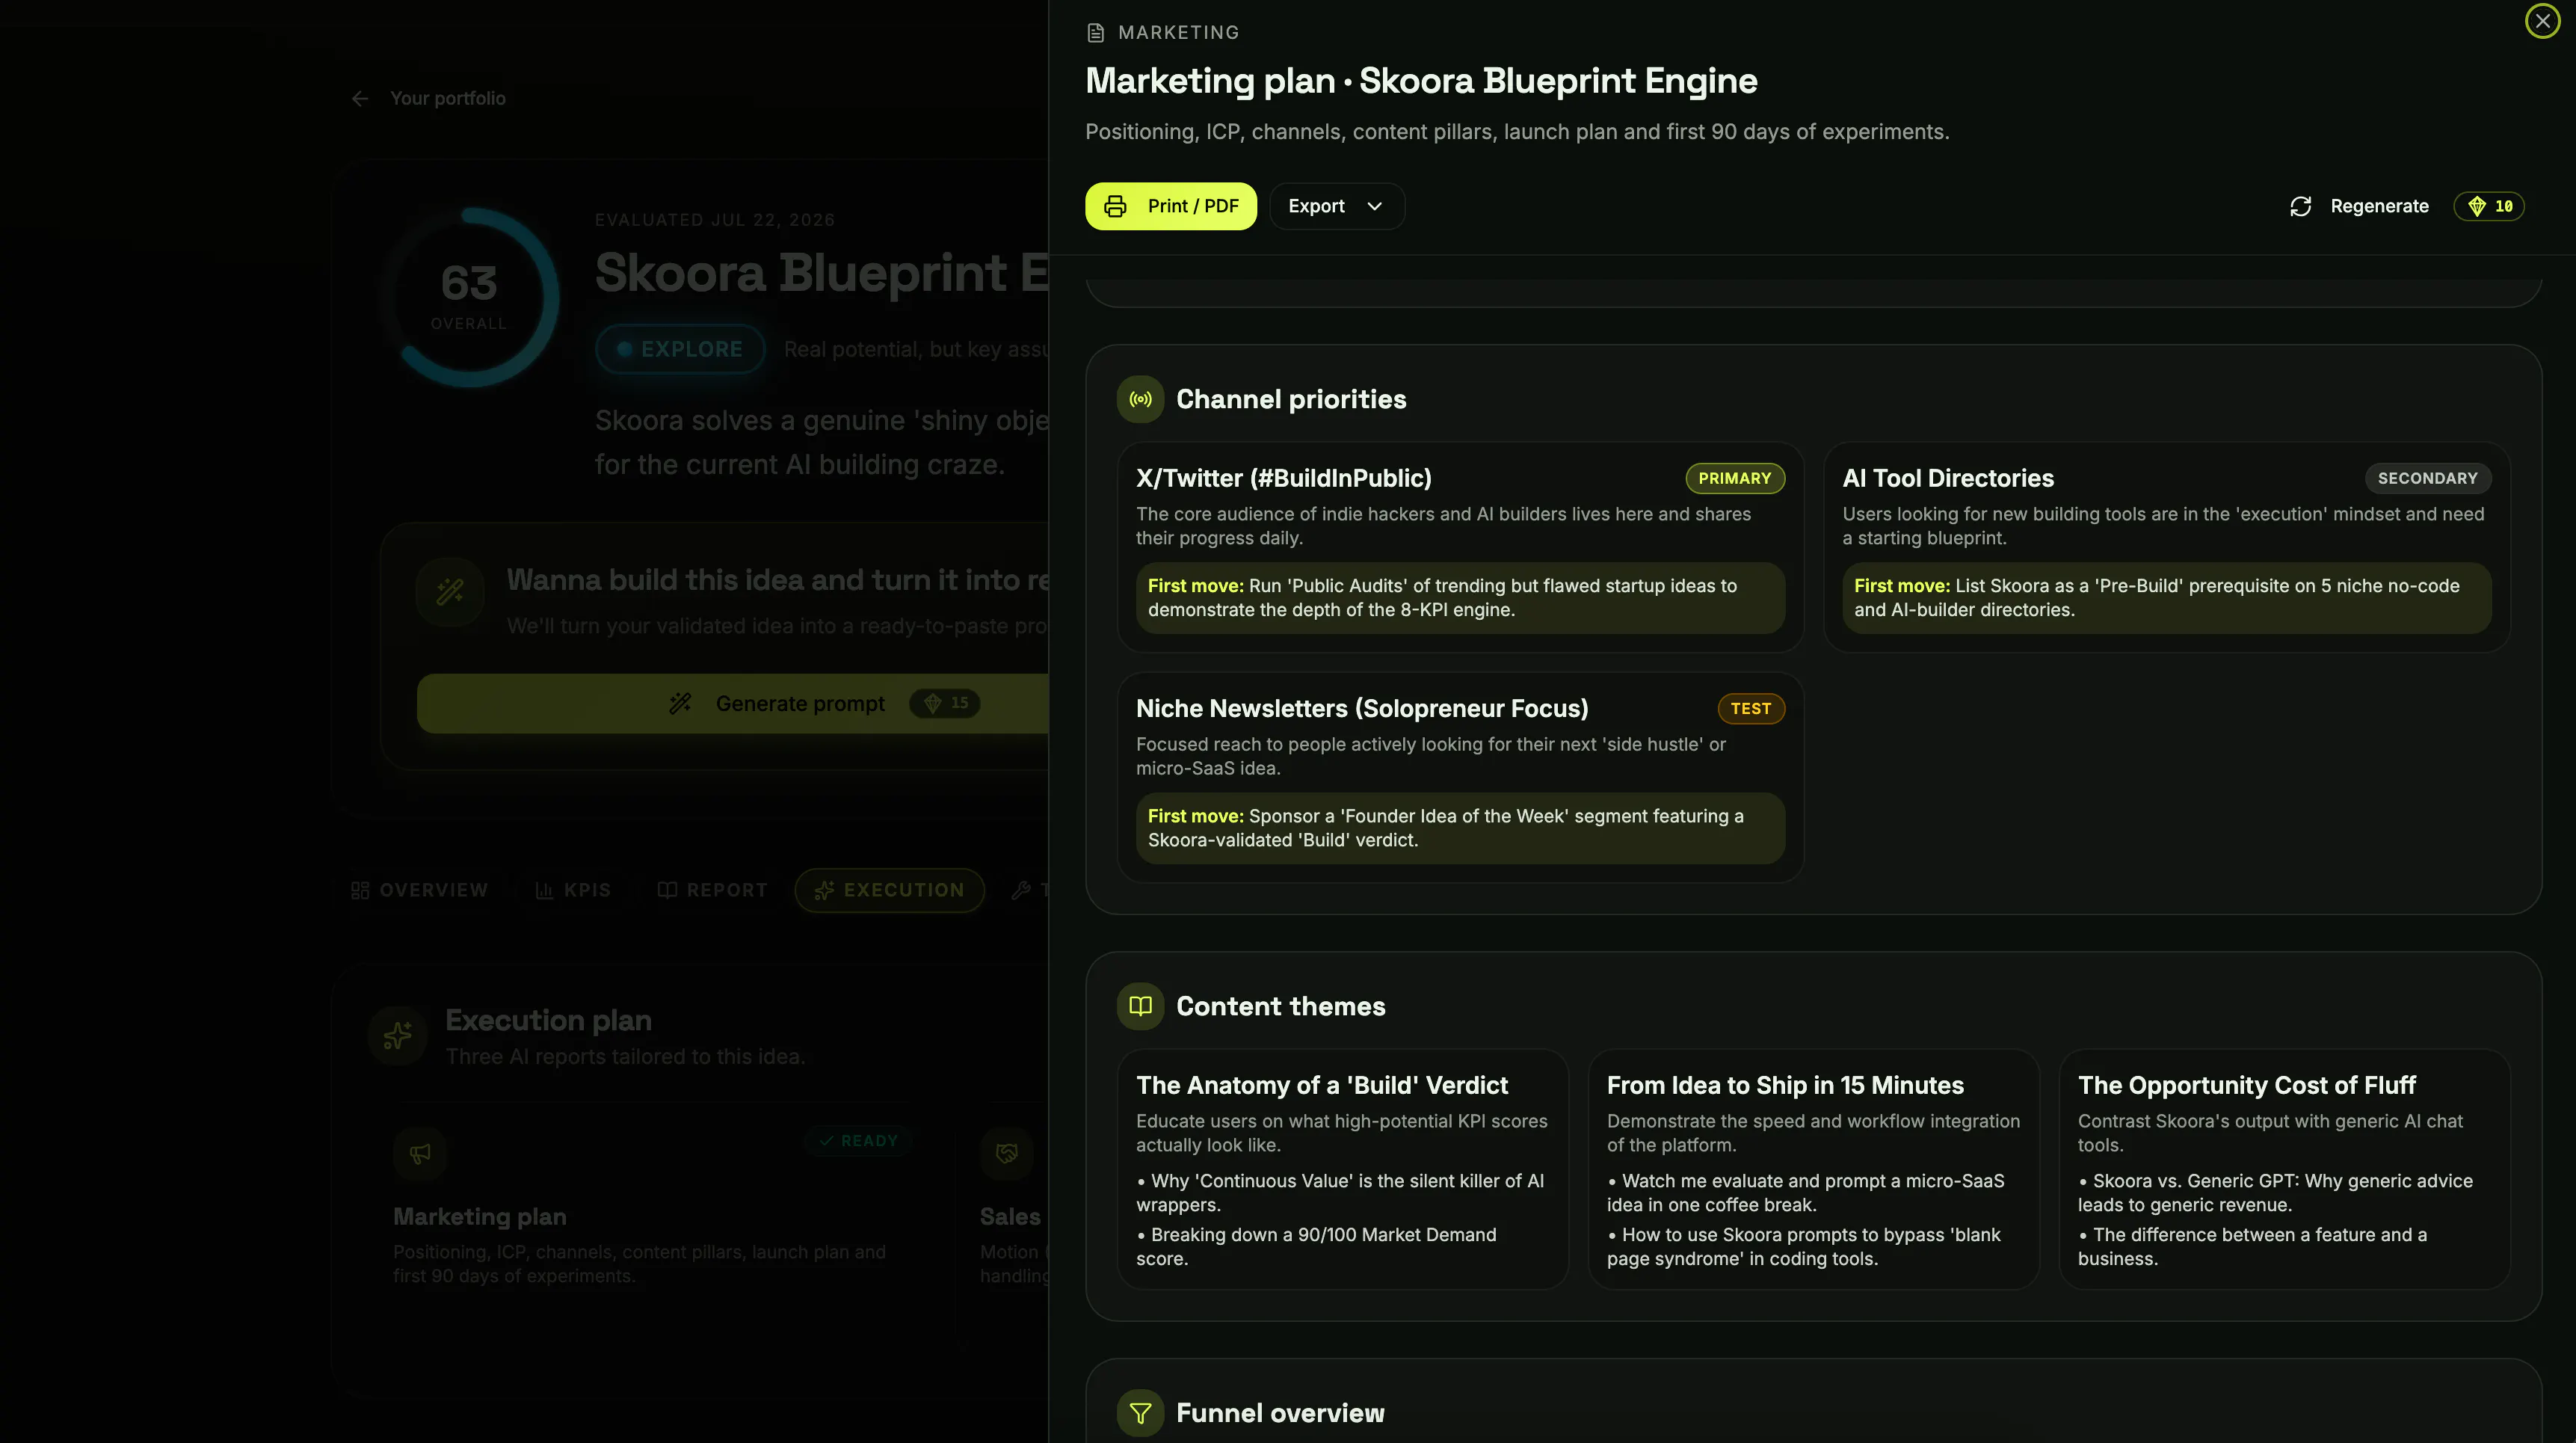Select the X/Twitter (#BuildInPublic) channel title
Screen dimensions: 2576x1443
(x=1284, y=478)
